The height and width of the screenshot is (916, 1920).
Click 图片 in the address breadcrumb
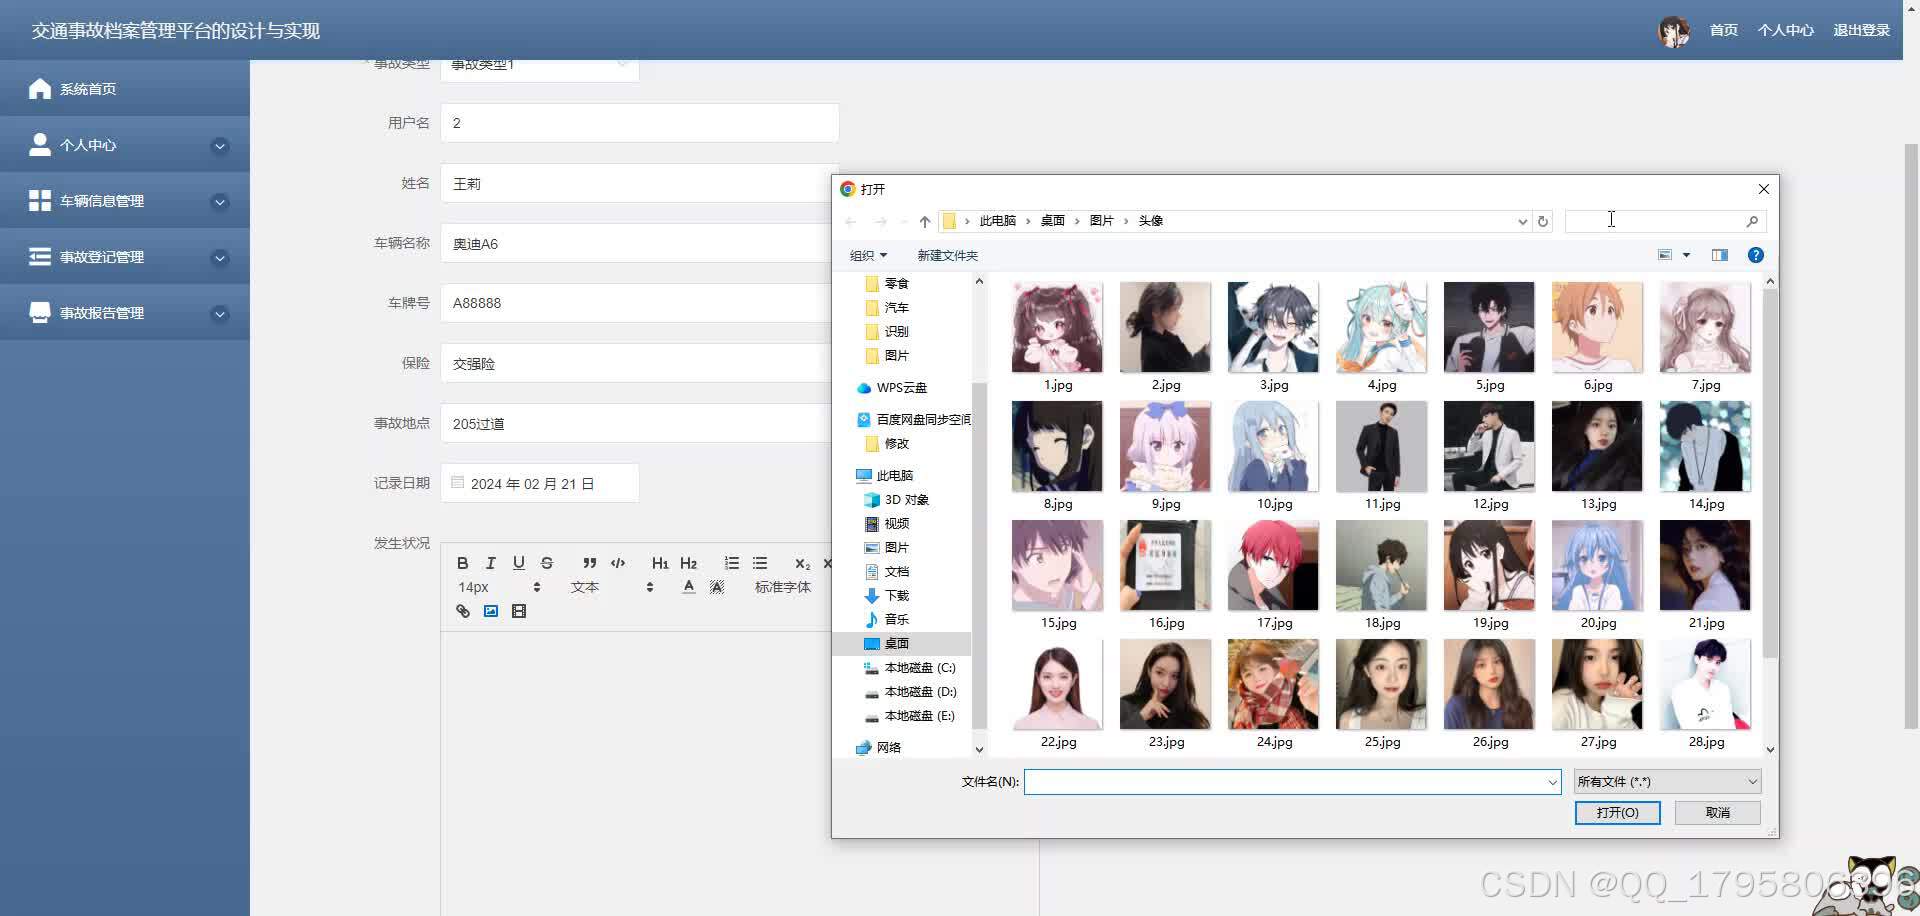(1101, 221)
